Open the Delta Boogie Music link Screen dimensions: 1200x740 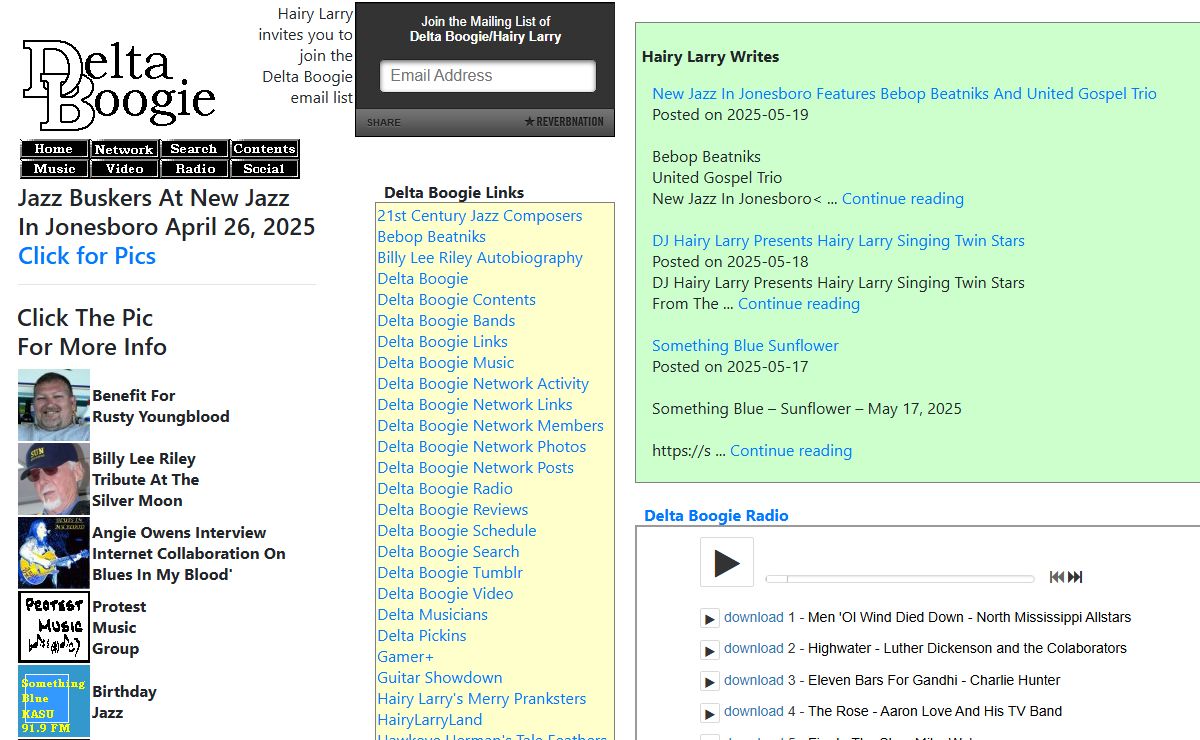(x=445, y=363)
